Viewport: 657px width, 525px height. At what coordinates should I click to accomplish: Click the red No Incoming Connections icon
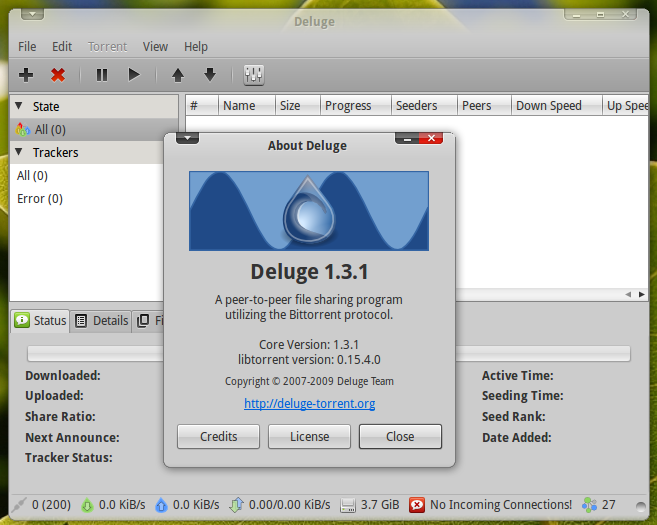pos(417,505)
